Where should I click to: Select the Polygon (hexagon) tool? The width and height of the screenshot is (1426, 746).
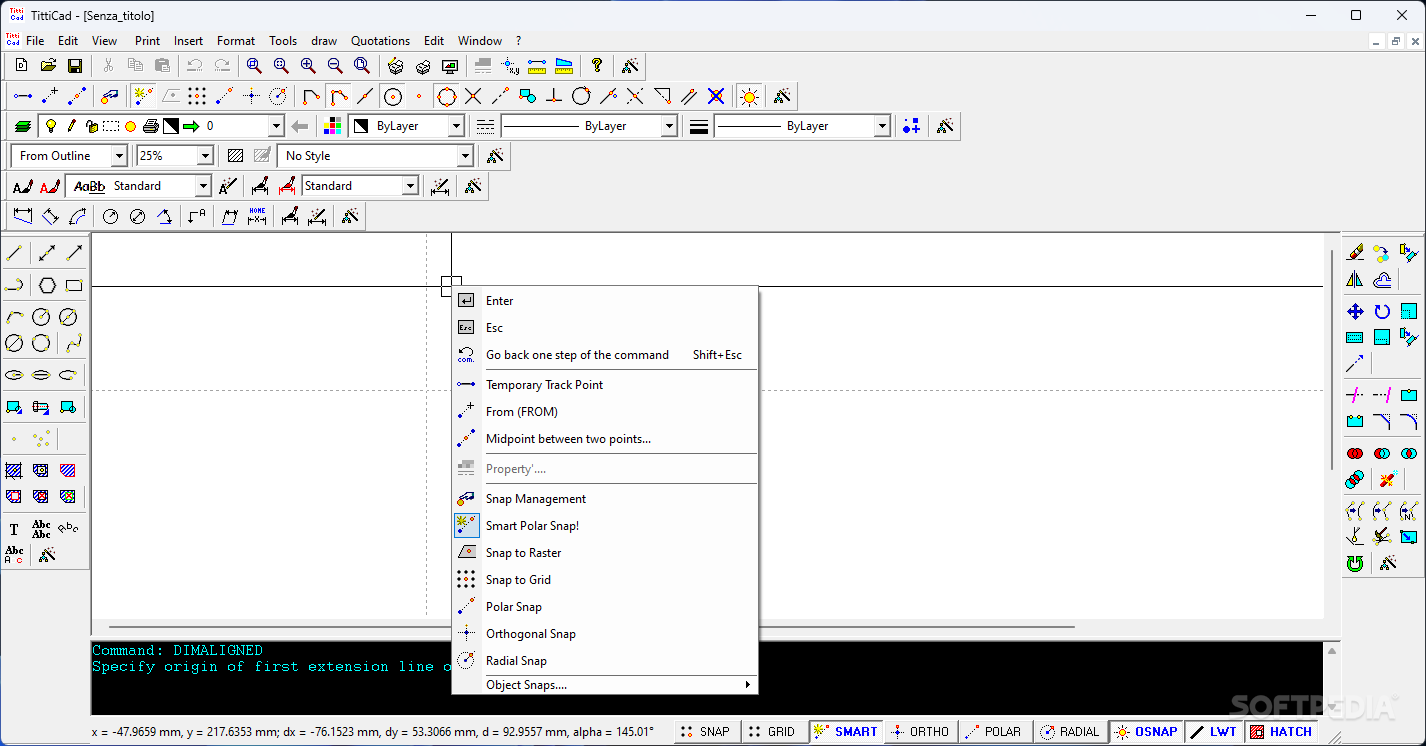coord(47,285)
